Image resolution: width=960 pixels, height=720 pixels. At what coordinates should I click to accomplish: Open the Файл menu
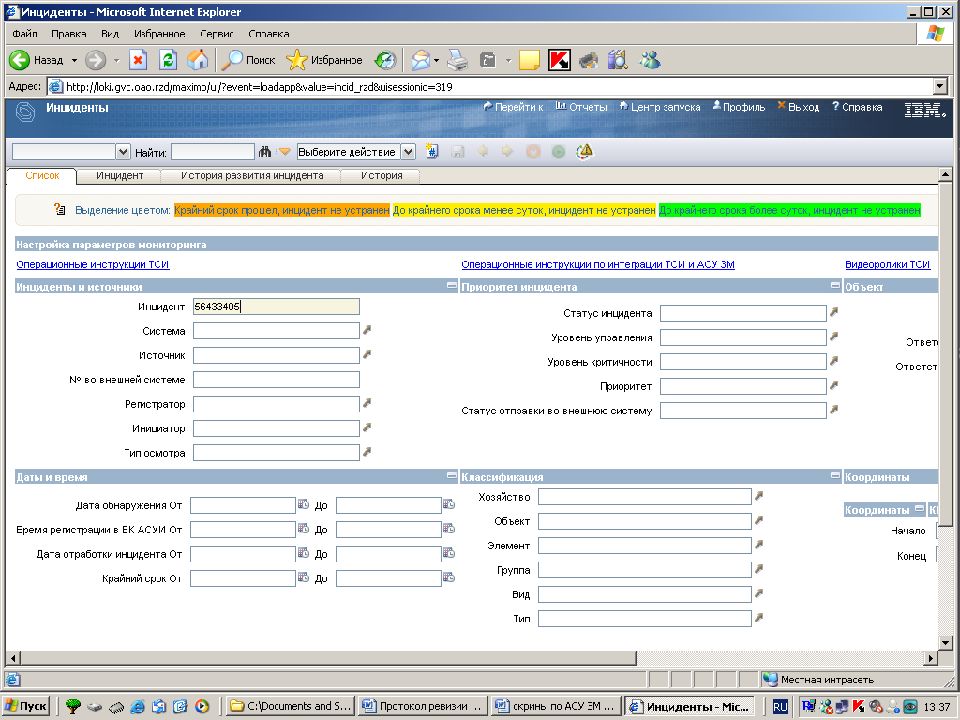25,34
